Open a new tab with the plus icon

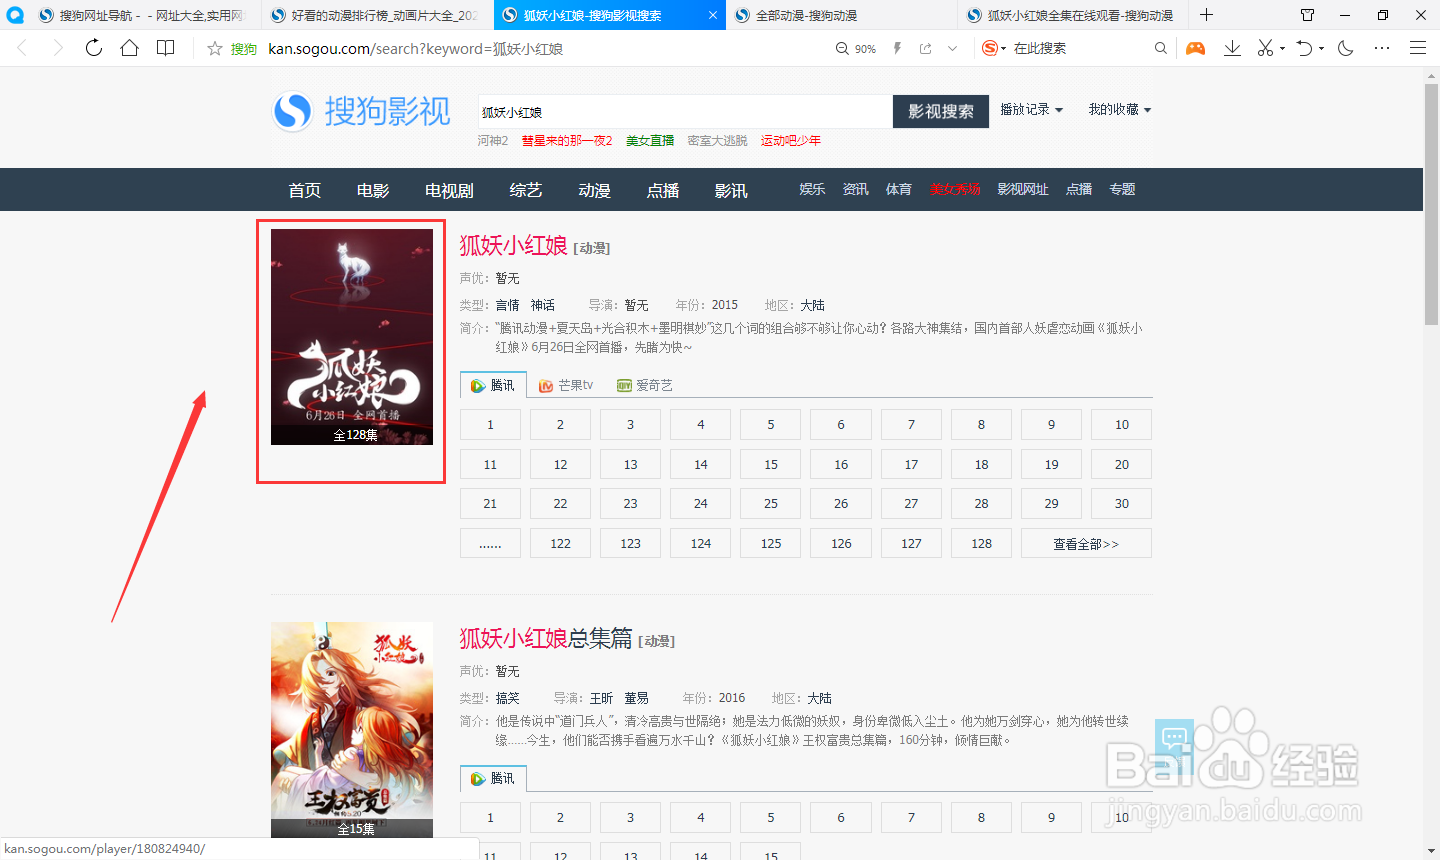click(x=1207, y=15)
